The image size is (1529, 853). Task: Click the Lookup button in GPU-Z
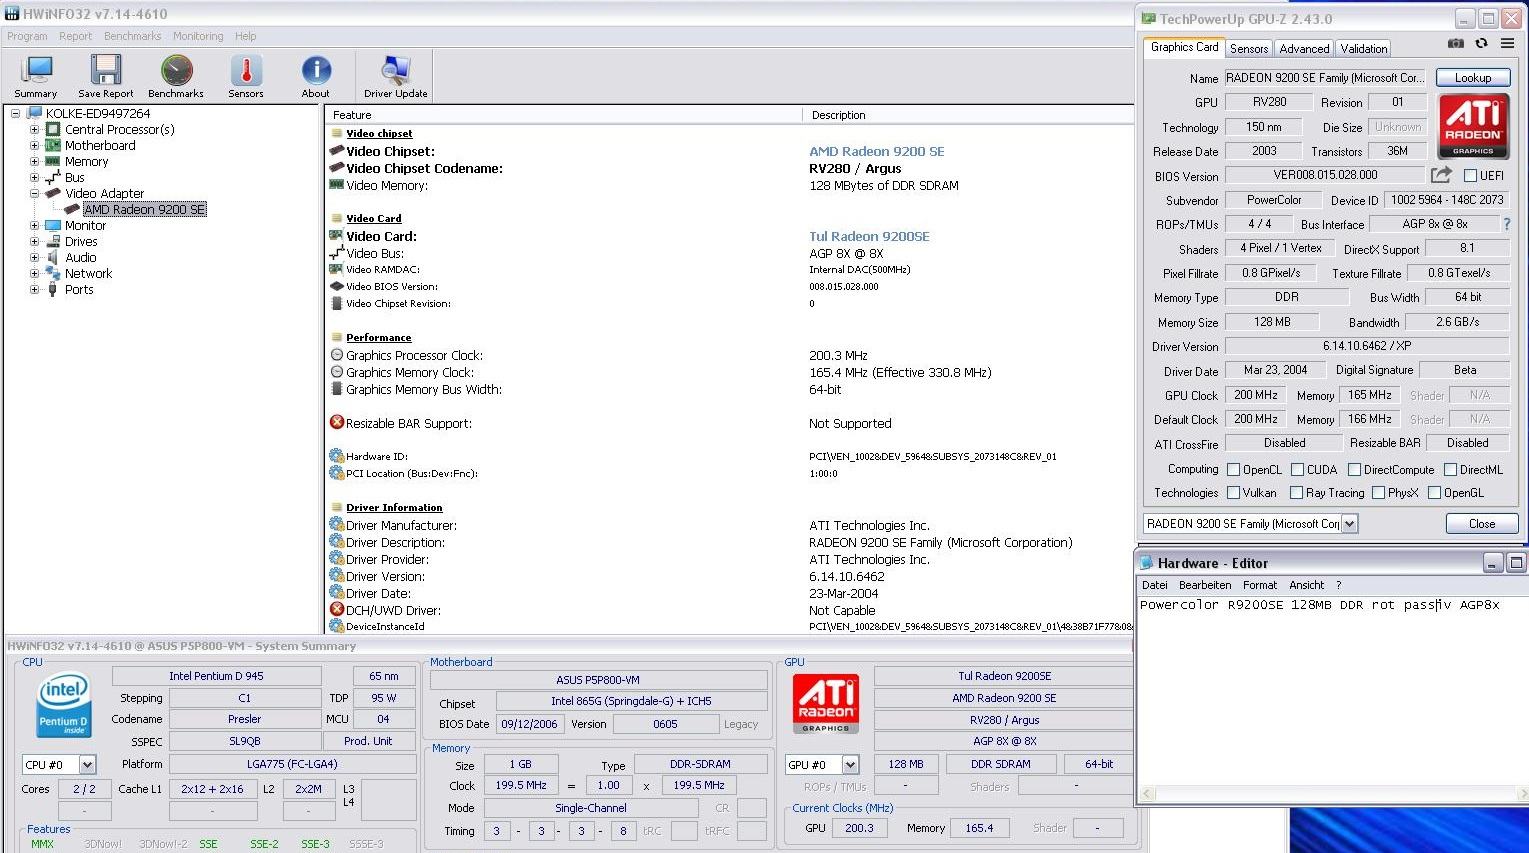(1473, 77)
